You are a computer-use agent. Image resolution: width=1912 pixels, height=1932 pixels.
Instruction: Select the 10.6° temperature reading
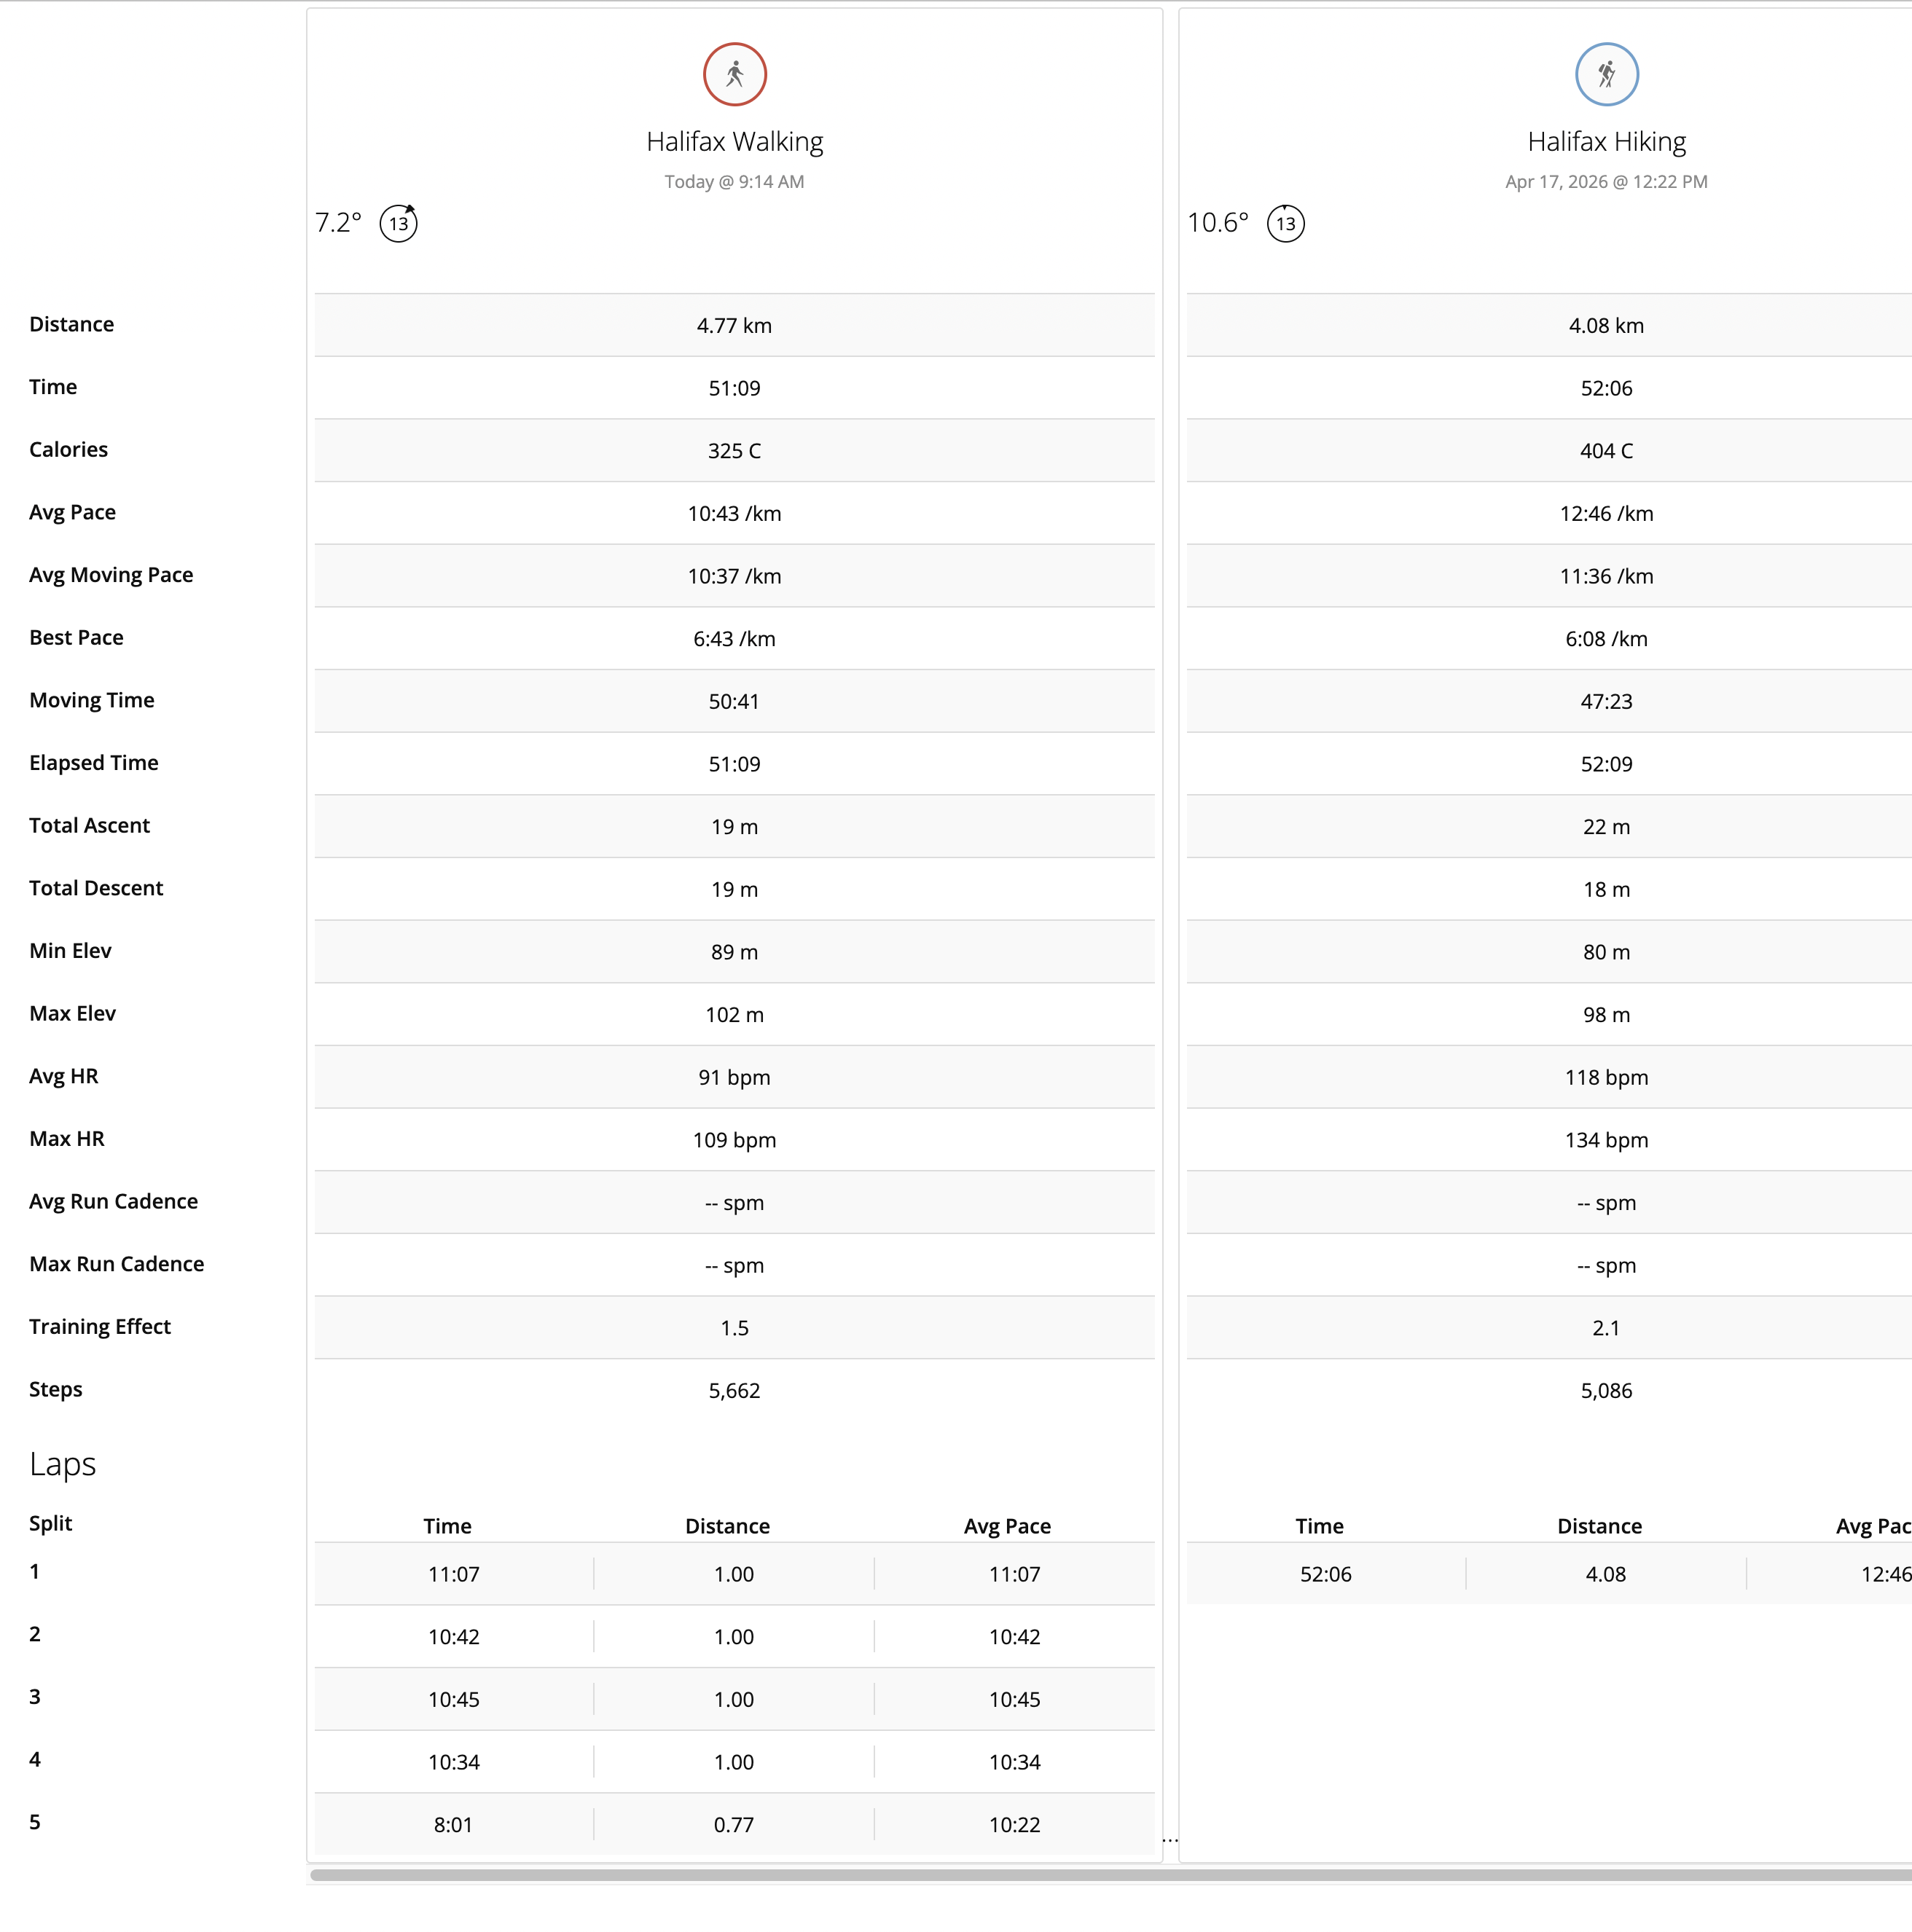point(1218,223)
